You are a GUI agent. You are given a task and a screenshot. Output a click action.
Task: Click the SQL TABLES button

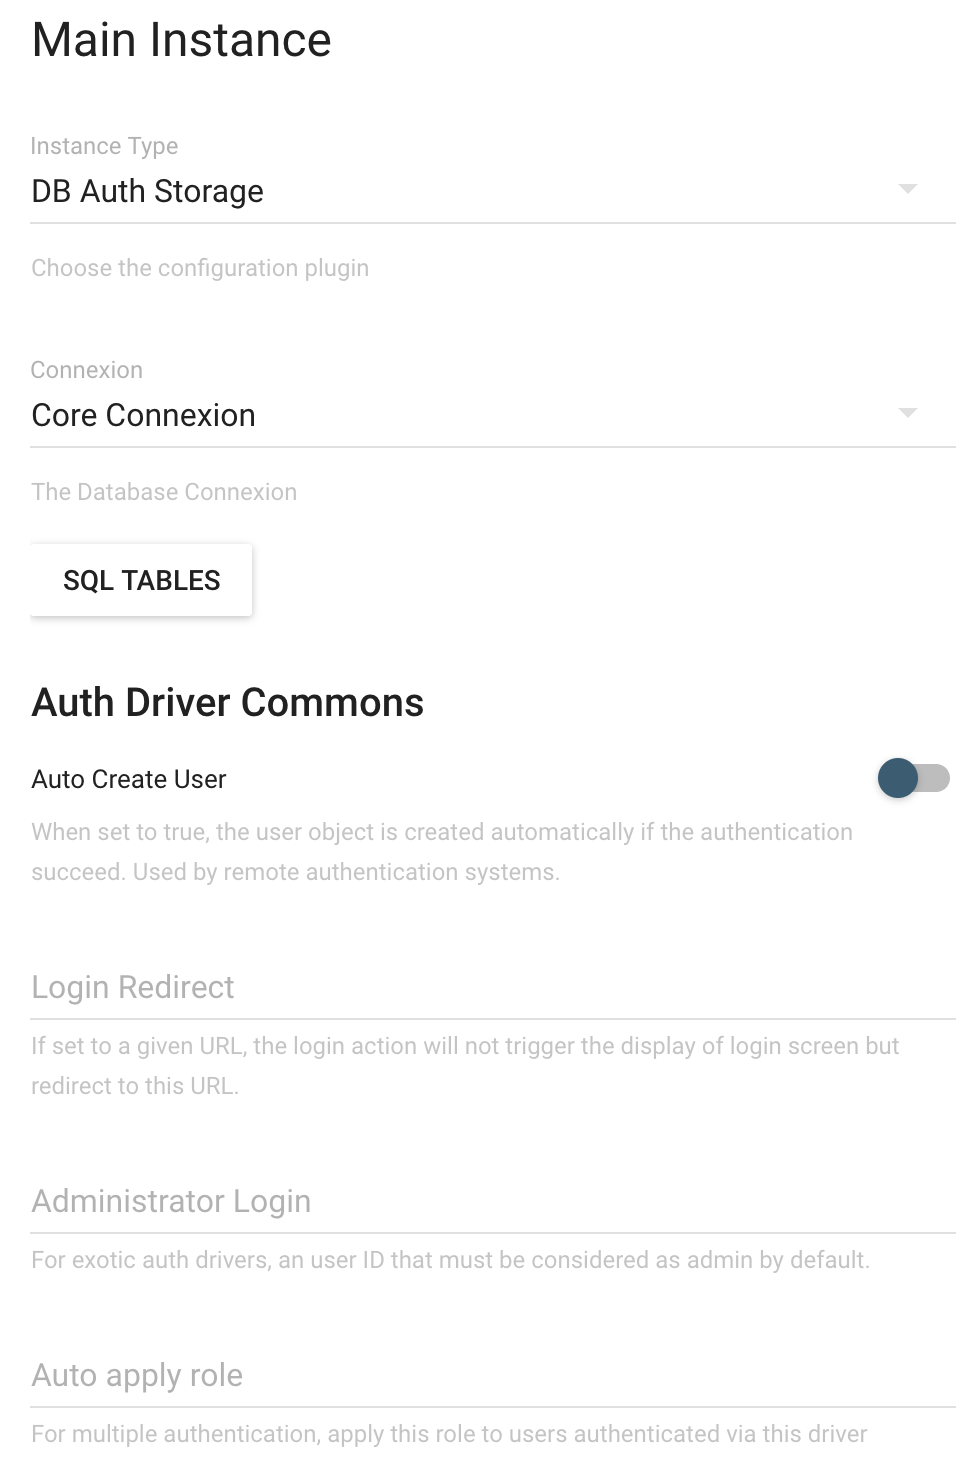141,580
